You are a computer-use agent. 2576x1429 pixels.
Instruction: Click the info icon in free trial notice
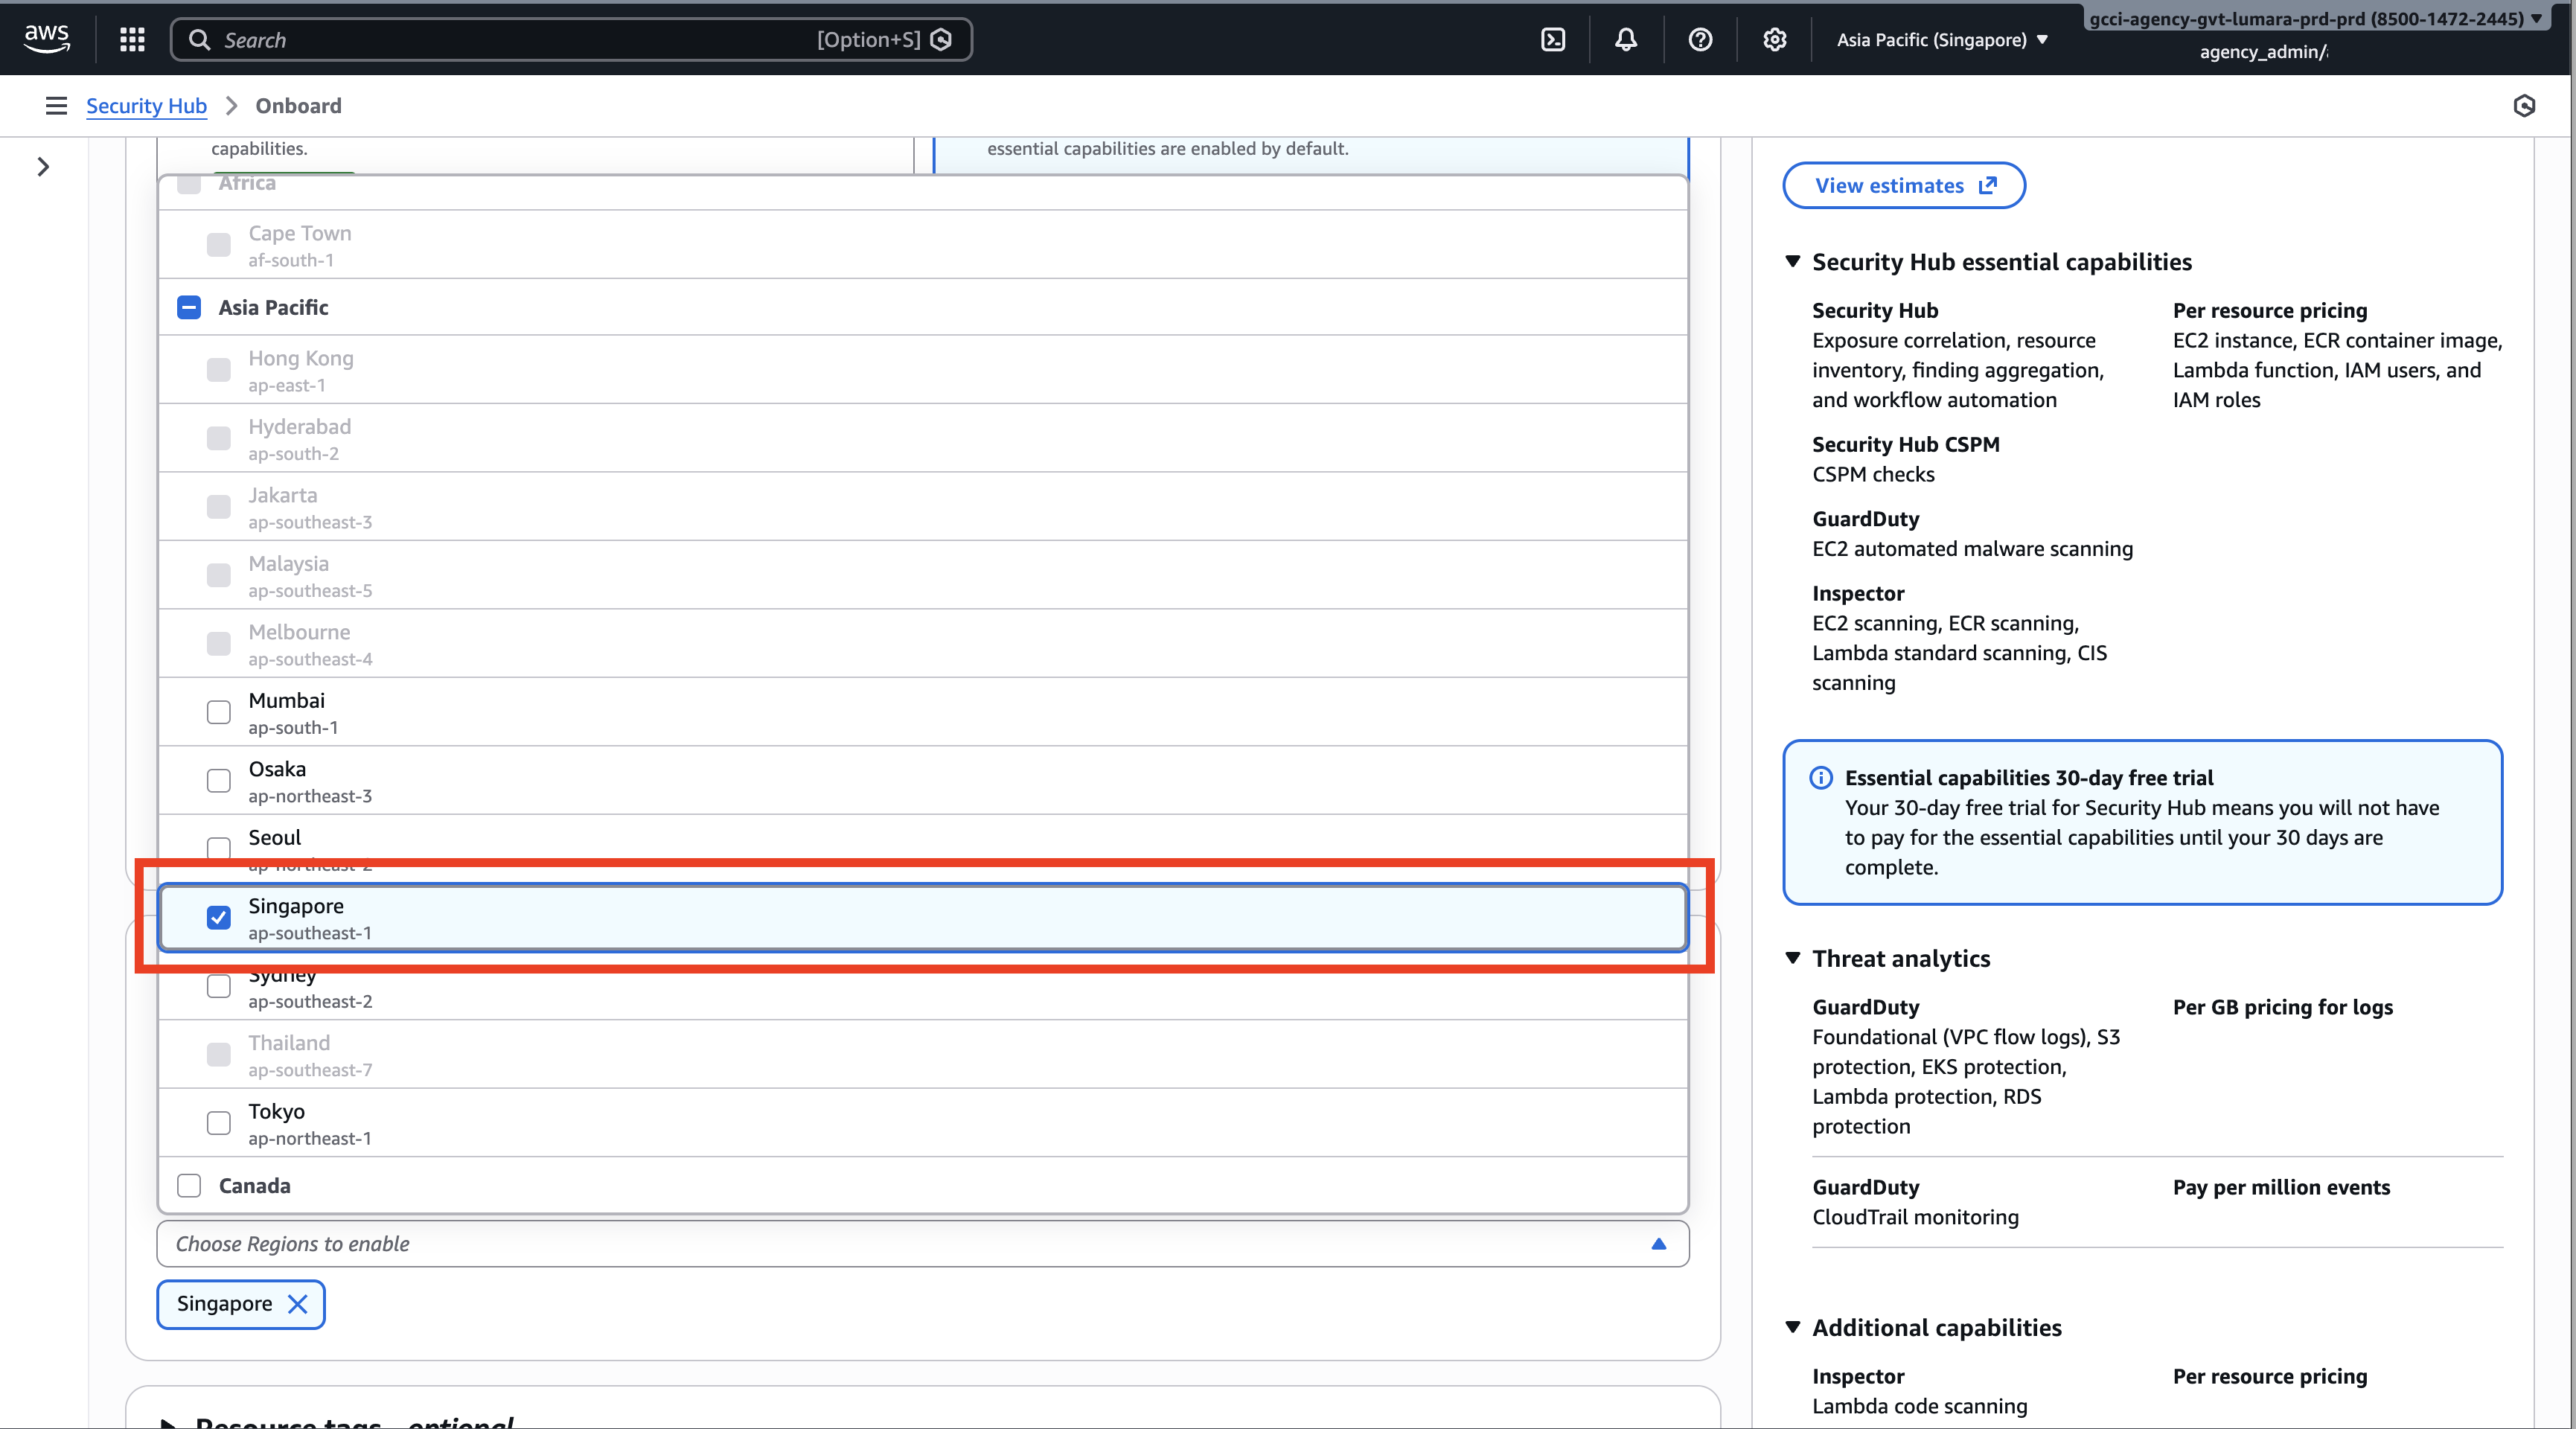[1821, 778]
